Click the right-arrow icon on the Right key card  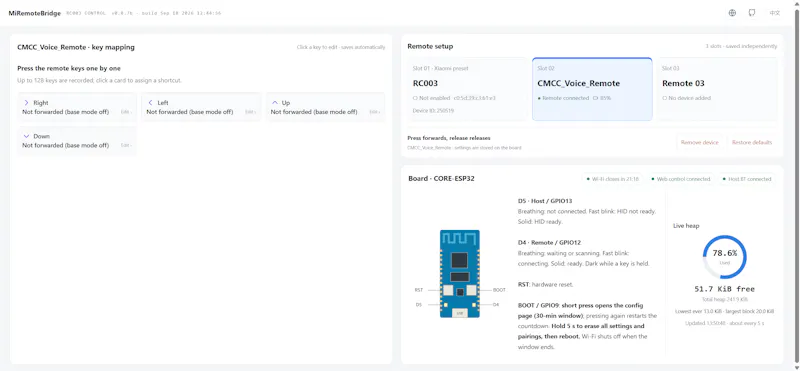27,103
